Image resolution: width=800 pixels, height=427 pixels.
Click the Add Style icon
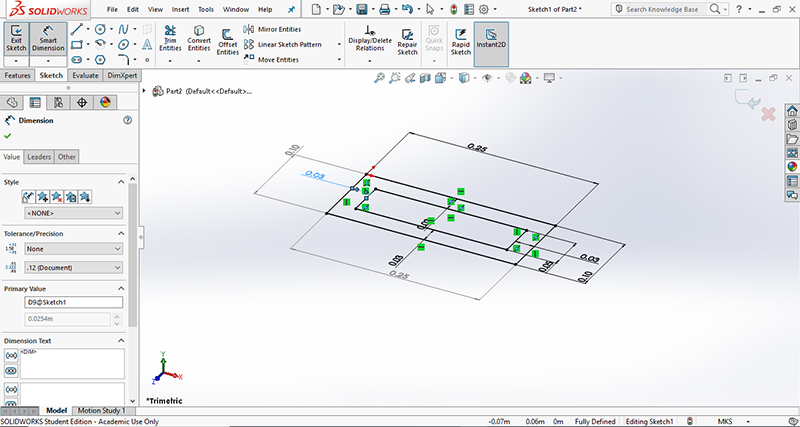tap(43, 196)
